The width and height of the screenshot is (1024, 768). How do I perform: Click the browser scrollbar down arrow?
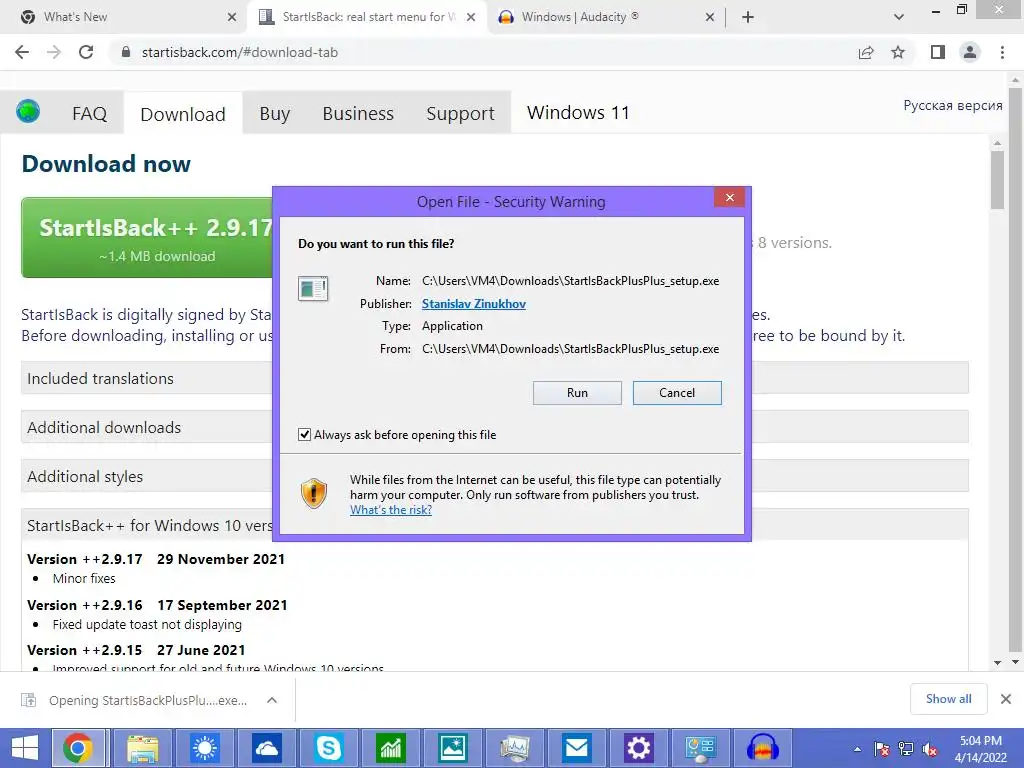(x=1016, y=663)
